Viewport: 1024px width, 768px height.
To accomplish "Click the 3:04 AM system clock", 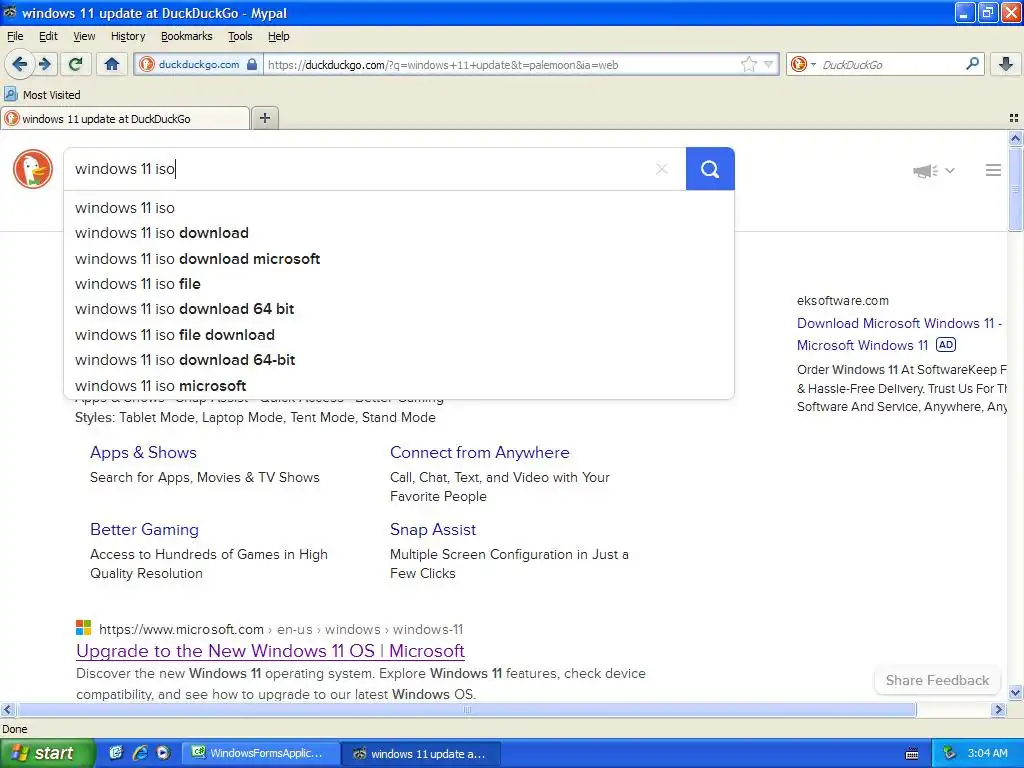I will [x=987, y=753].
